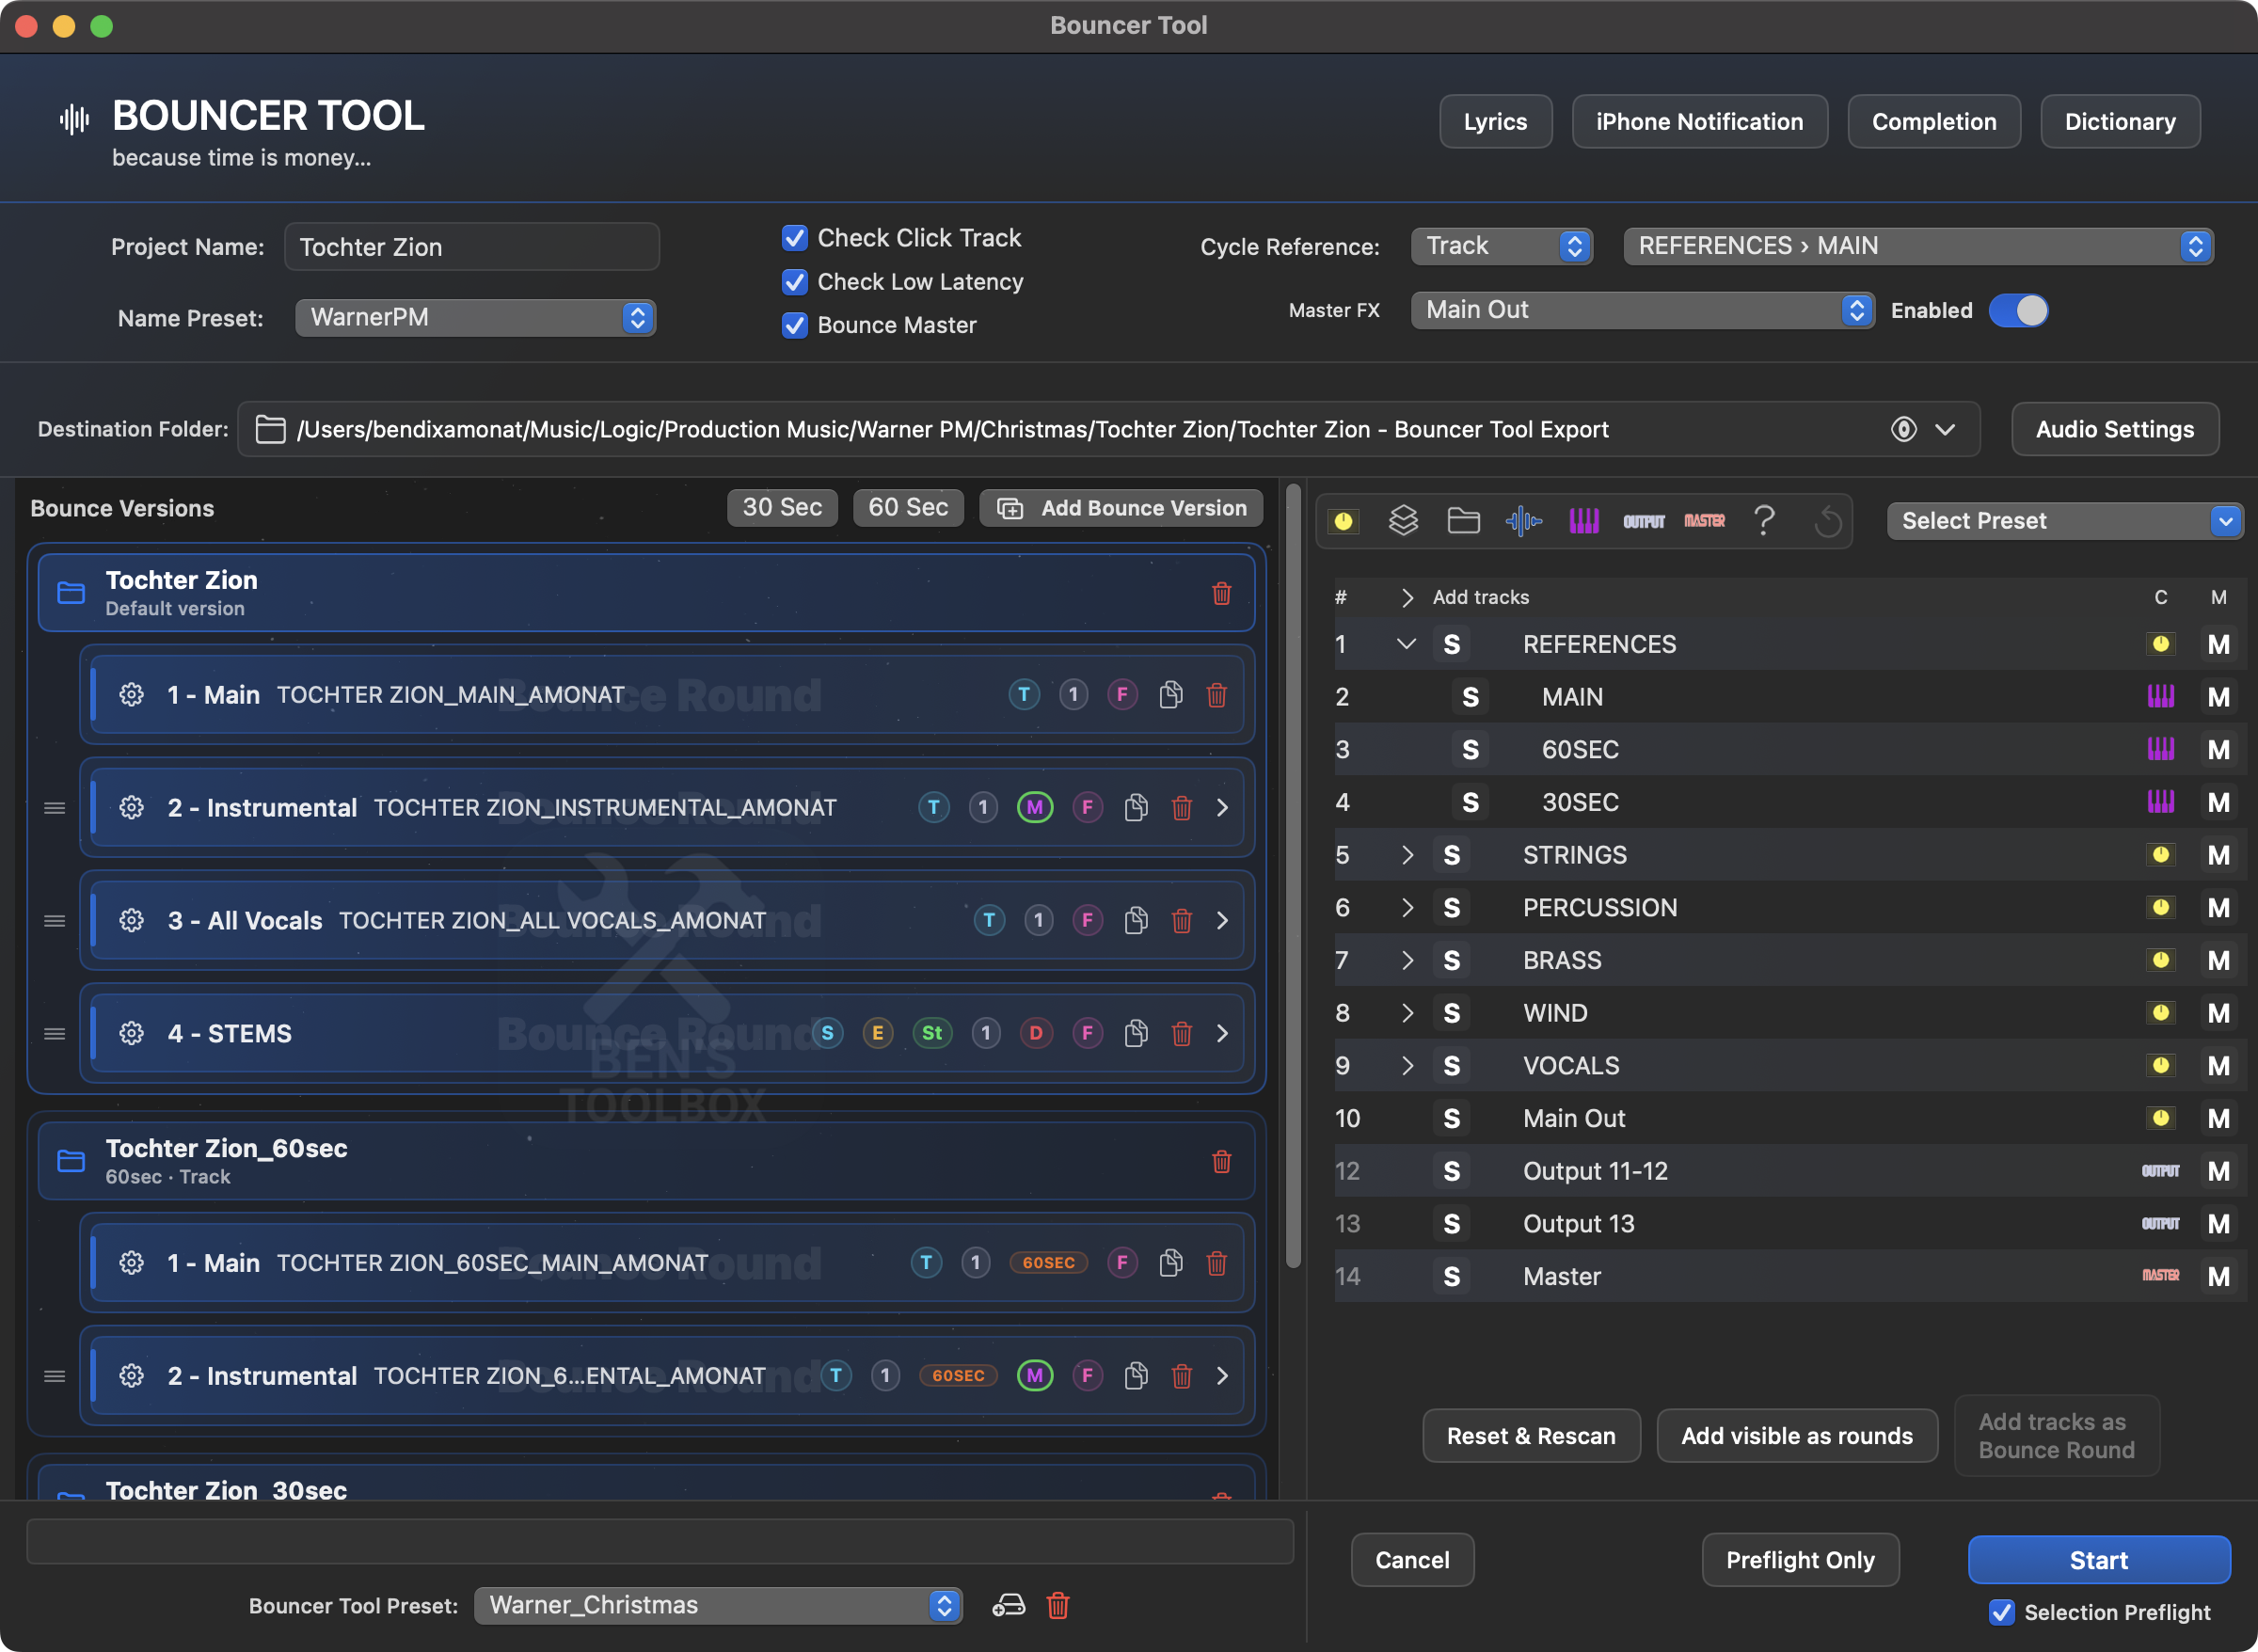Click the drag handle of 3 - All Vocals
The image size is (2258, 1652).
(x=55, y=920)
